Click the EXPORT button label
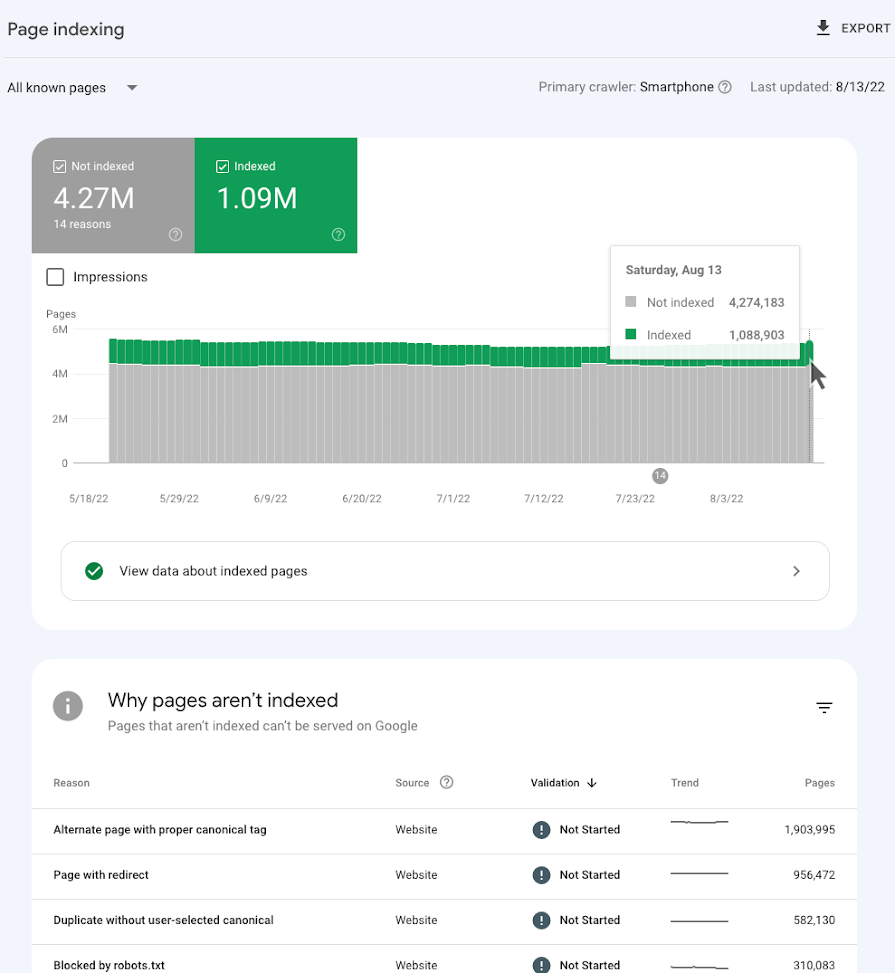The image size is (895, 973). [865, 29]
